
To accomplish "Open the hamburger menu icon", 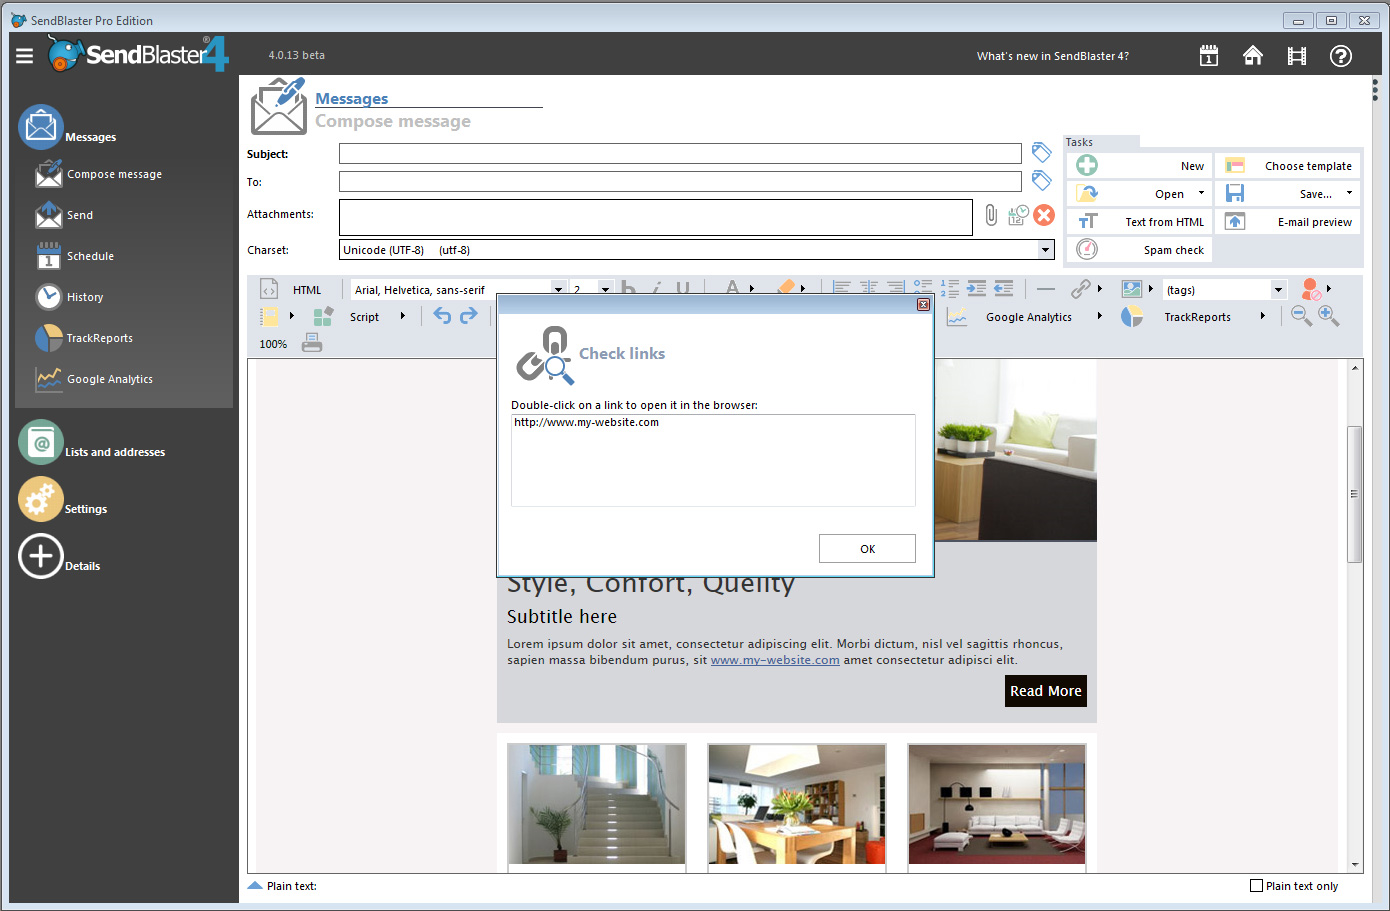I will (25, 56).
